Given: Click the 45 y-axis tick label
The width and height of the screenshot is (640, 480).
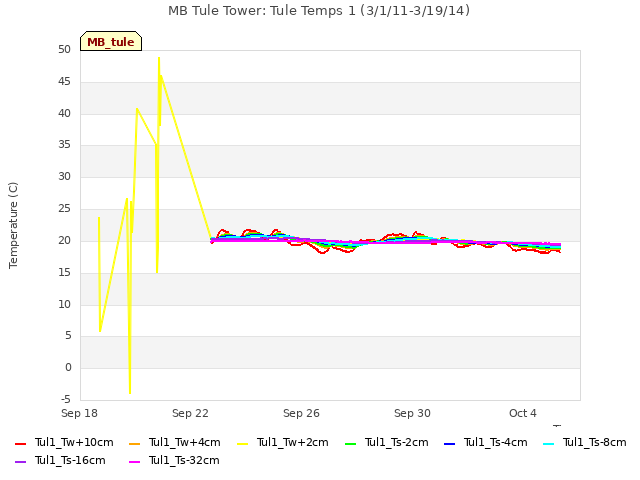Looking at the screenshot, I should (x=64, y=81).
